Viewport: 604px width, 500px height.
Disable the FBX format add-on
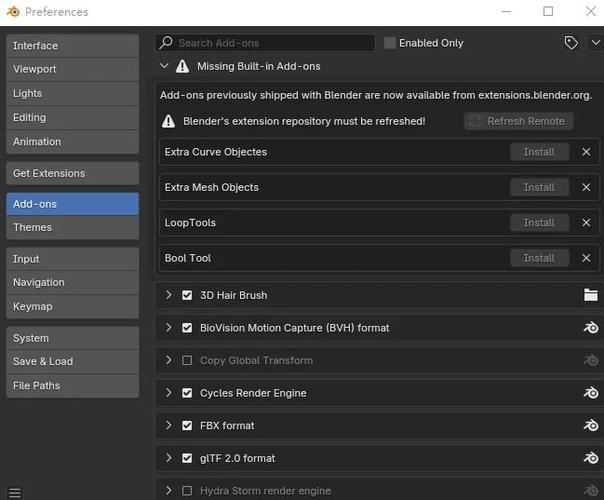point(187,426)
